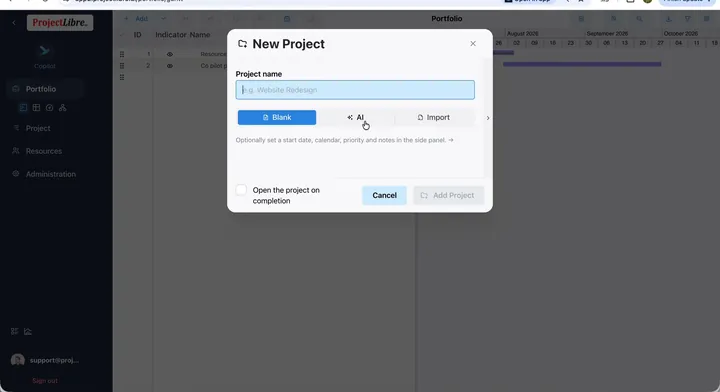Click the ID column header
Viewport: 720px width, 392px height.
click(137, 35)
